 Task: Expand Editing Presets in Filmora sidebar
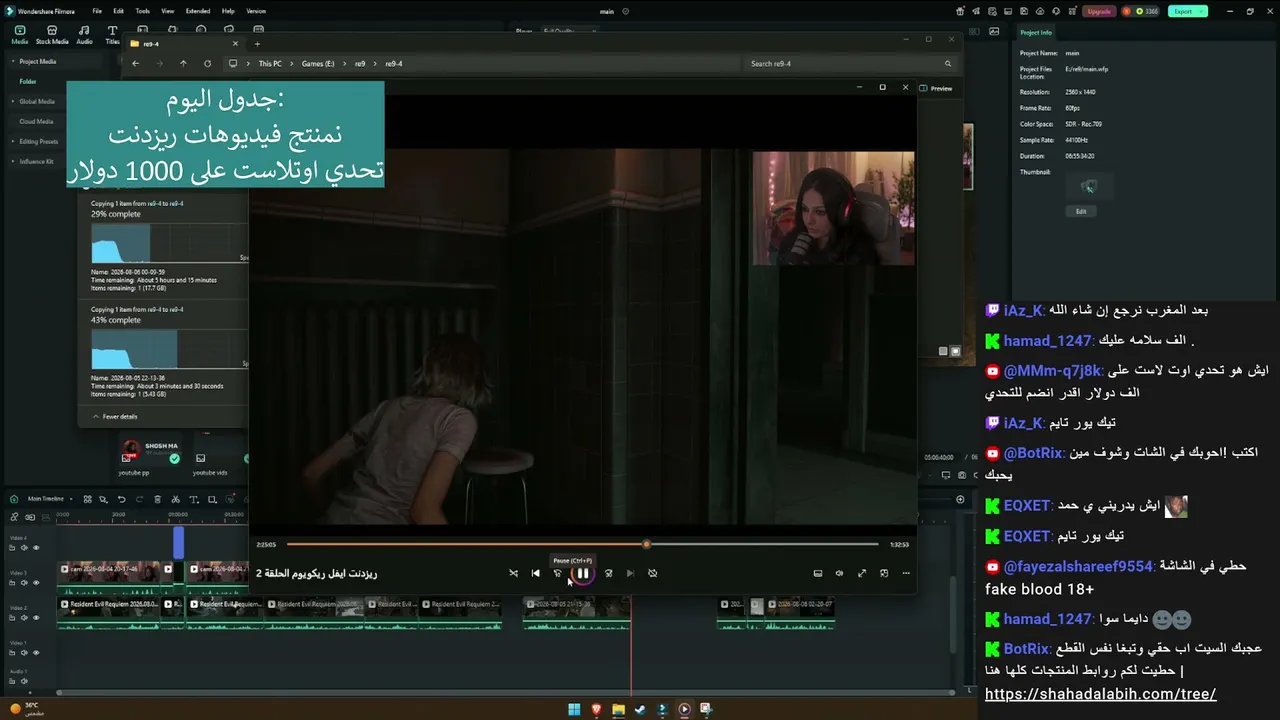click(x=13, y=141)
